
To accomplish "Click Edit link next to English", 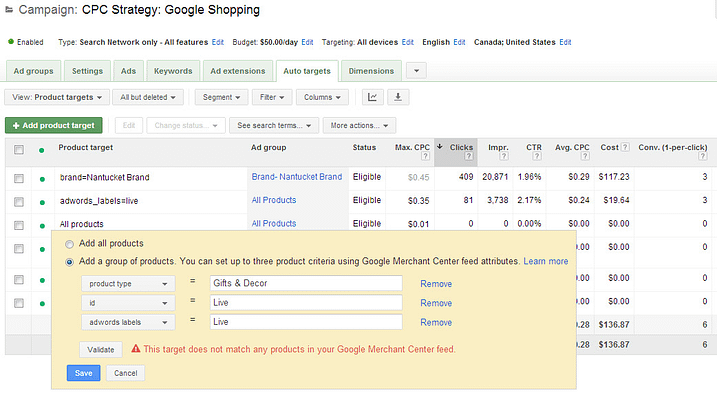I will coord(460,42).
